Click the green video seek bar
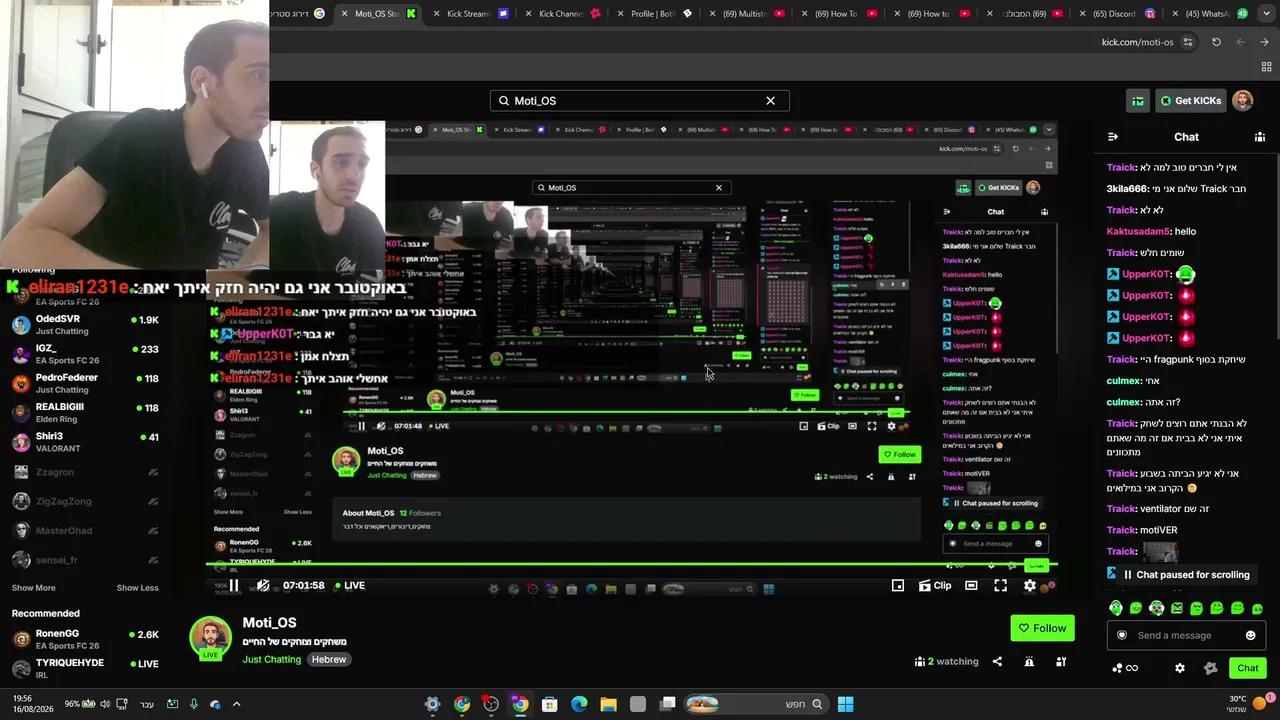 pyautogui.click(x=632, y=566)
